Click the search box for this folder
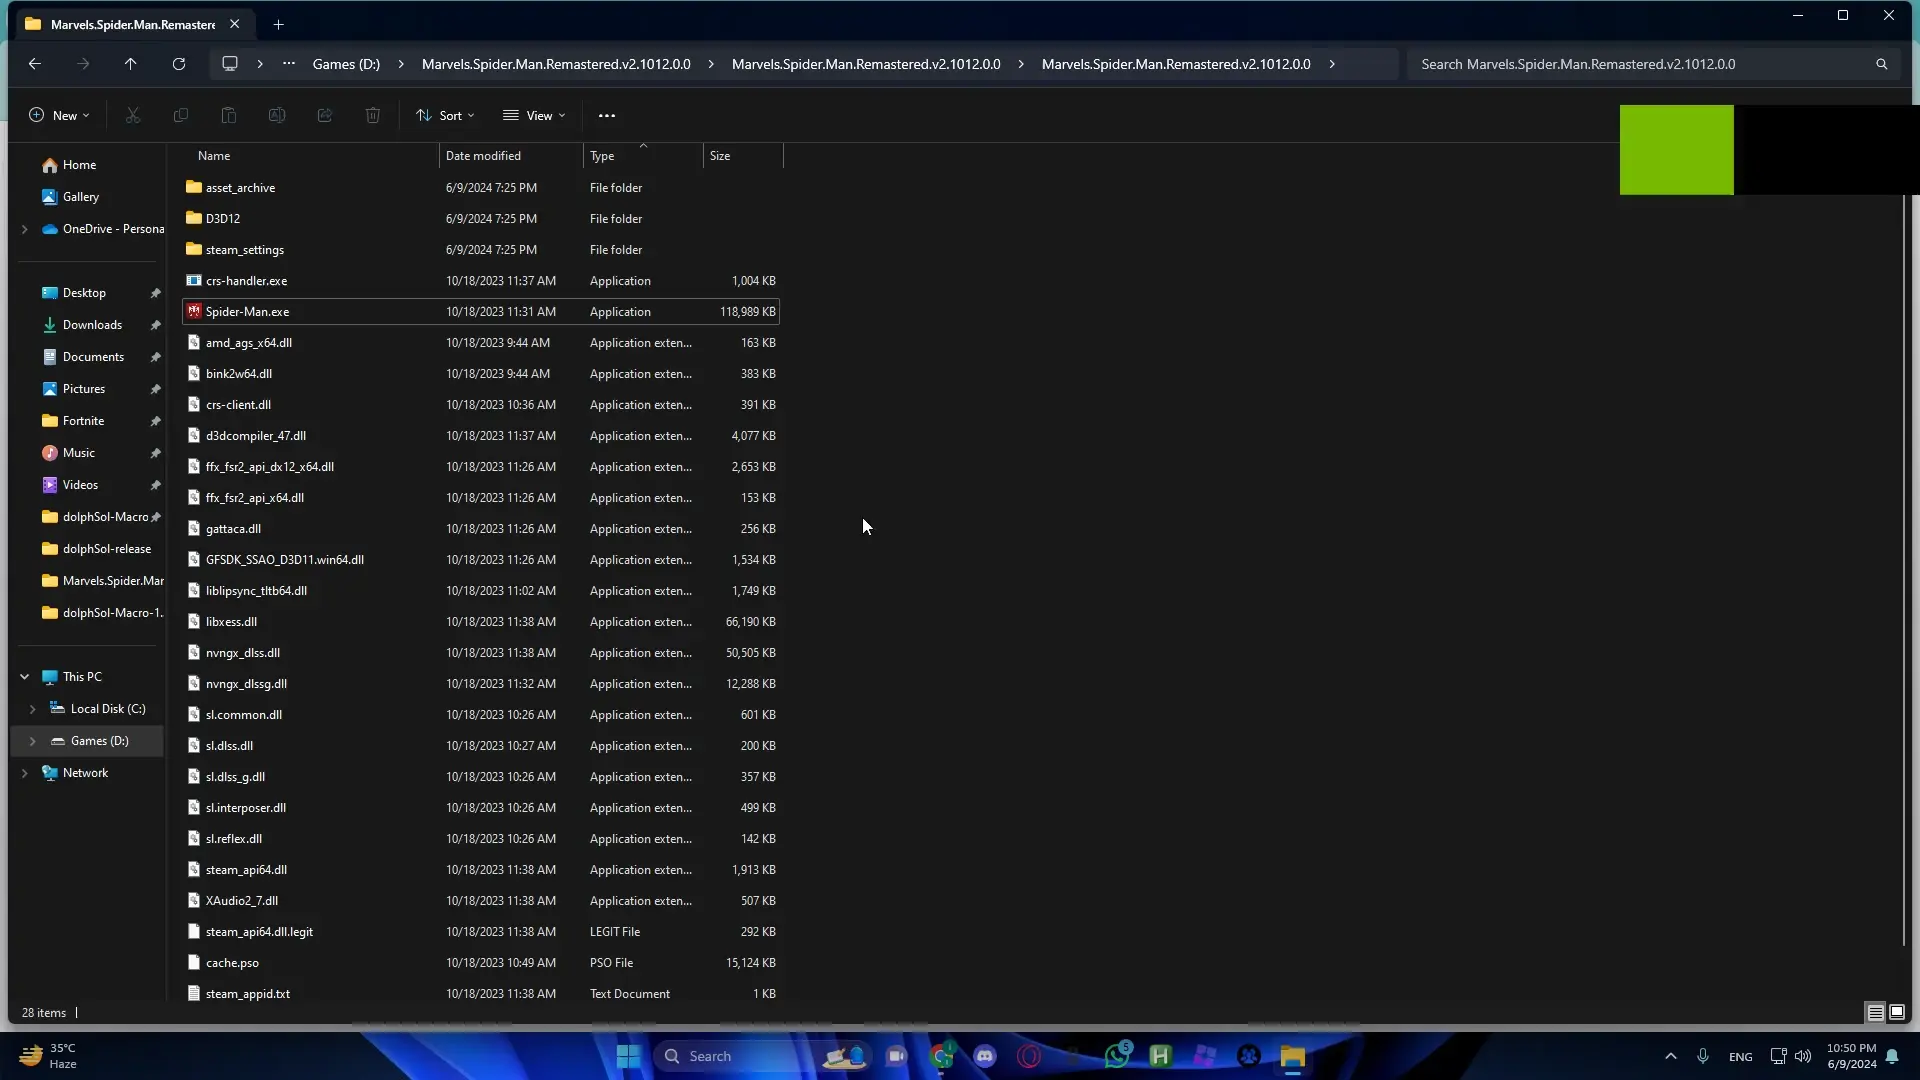 click(1640, 64)
